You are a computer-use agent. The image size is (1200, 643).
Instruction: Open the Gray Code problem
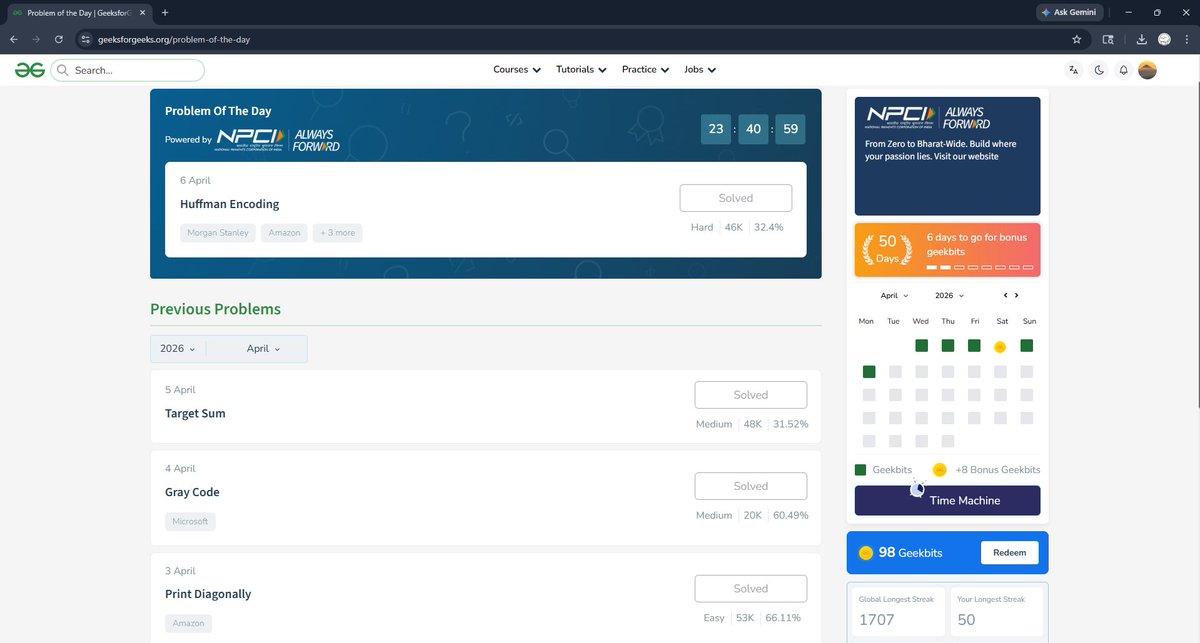click(x=192, y=492)
